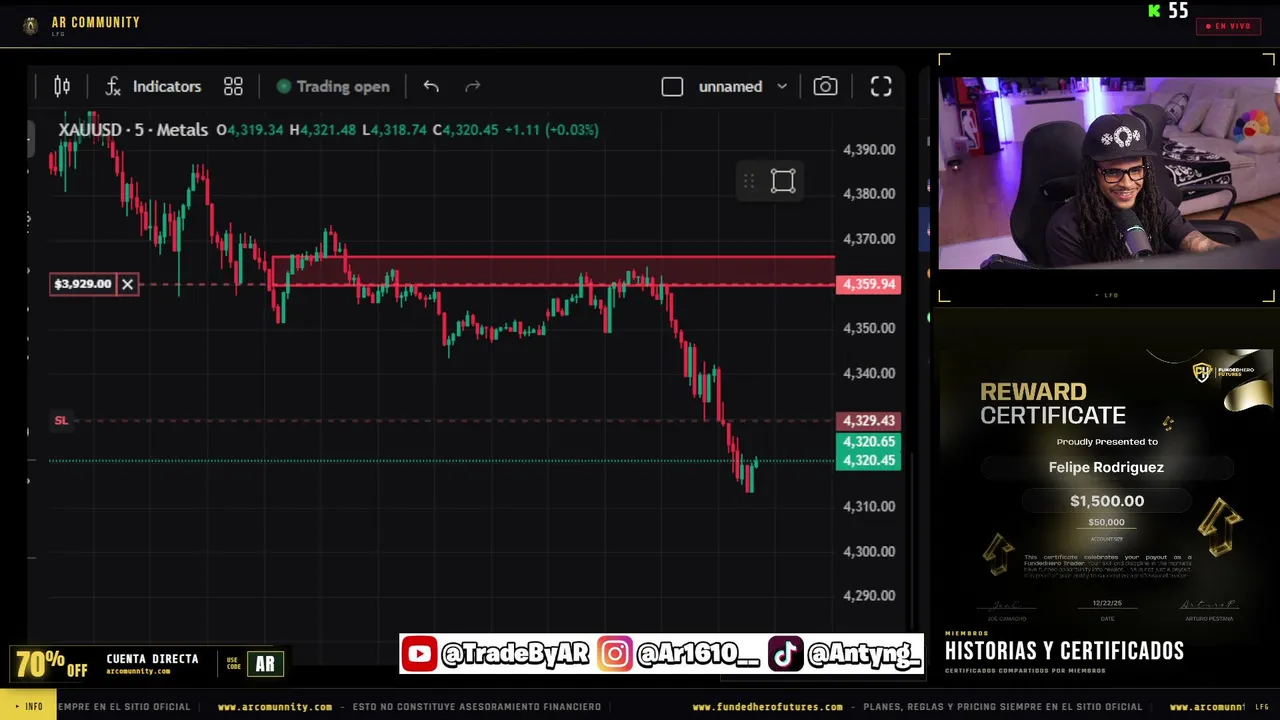
Task: Click the 70% OFF banner
Action: [52, 664]
